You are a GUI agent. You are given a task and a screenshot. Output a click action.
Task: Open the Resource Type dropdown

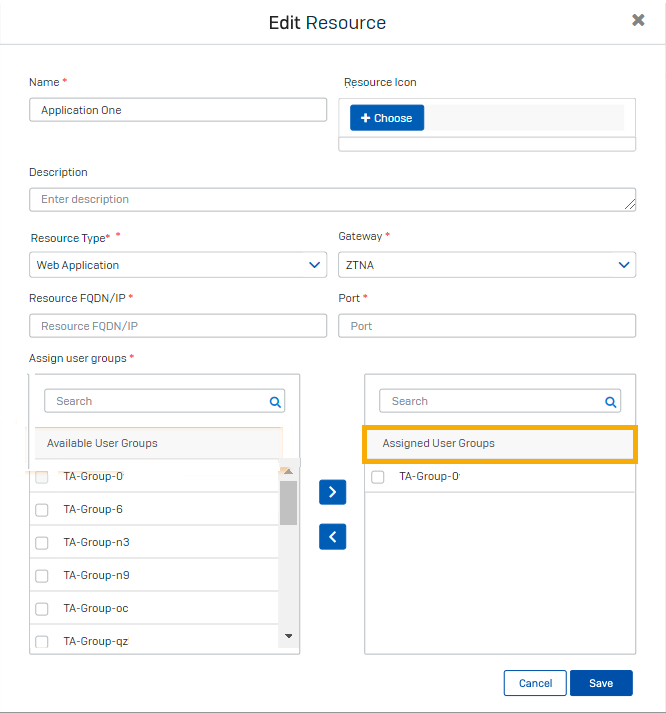click(x=178, y=265)
